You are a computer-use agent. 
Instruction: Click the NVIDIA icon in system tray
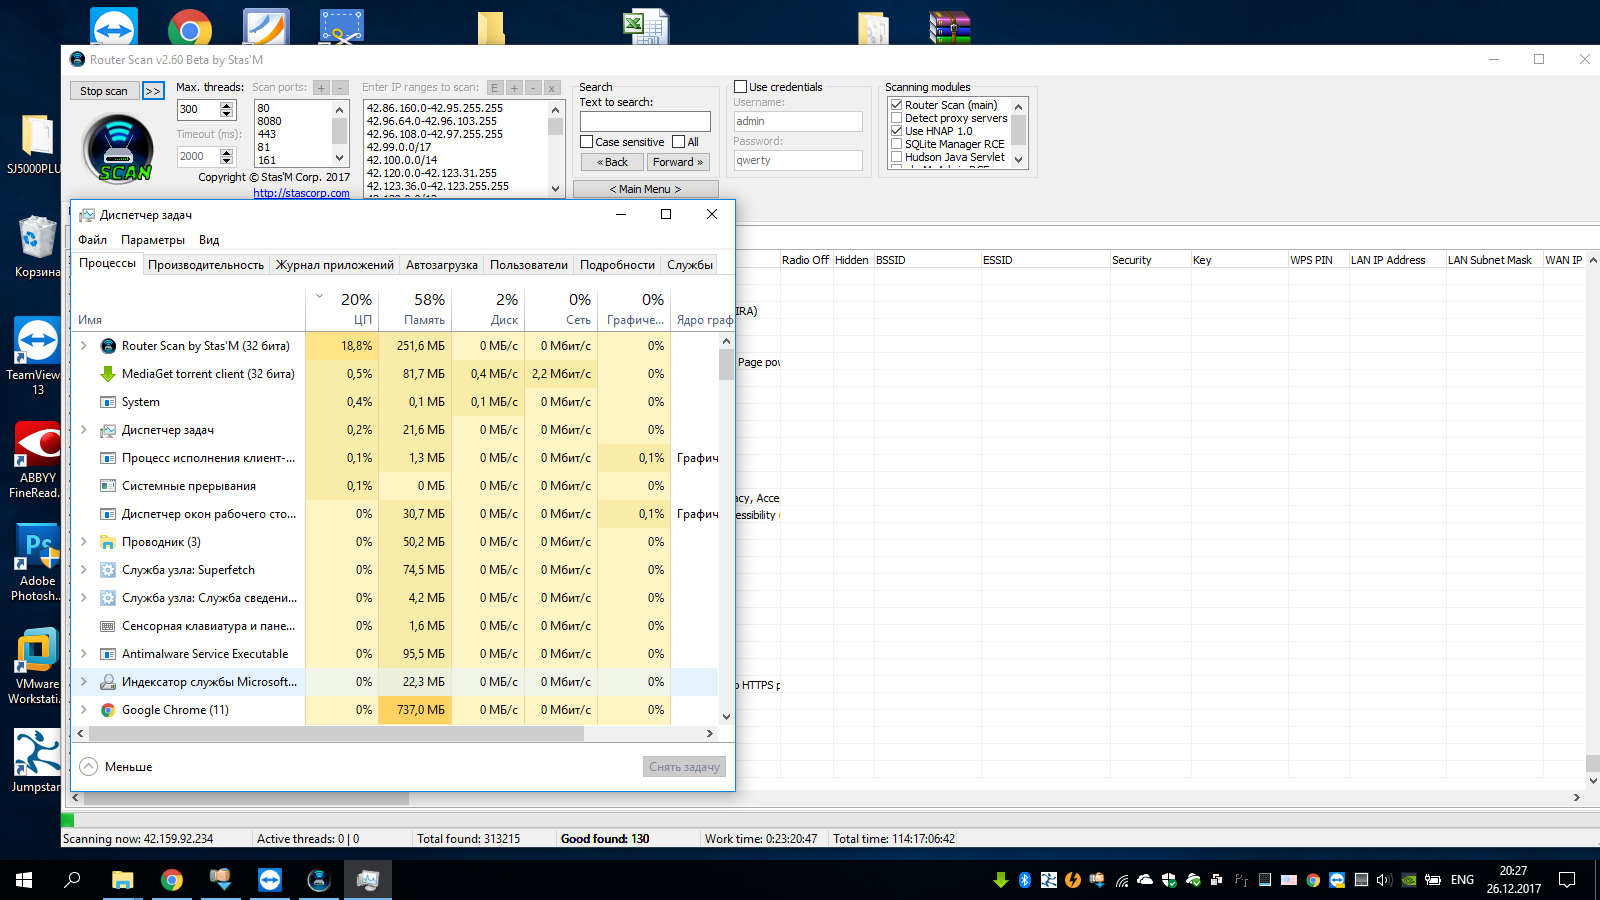tap(1408, 880)
